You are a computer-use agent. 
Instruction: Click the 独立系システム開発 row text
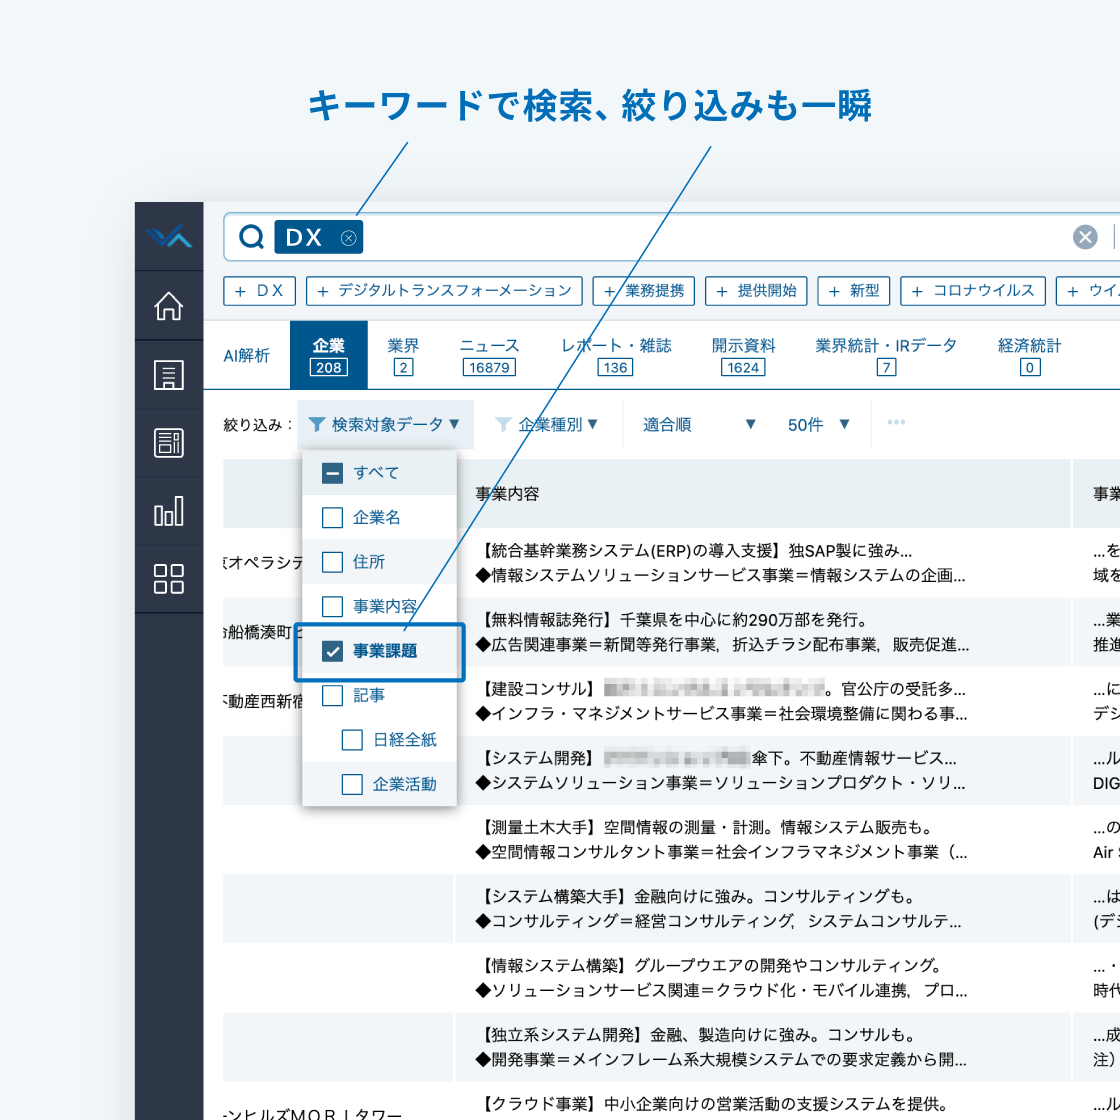(721, 1046)
